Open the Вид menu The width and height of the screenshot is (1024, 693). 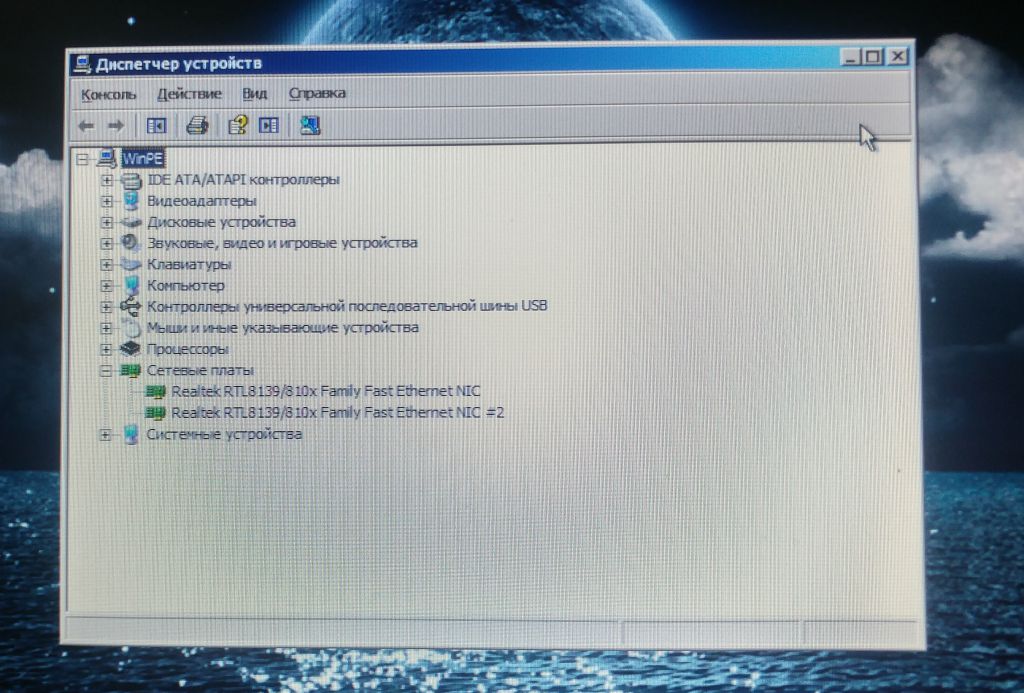click(255, 94)
